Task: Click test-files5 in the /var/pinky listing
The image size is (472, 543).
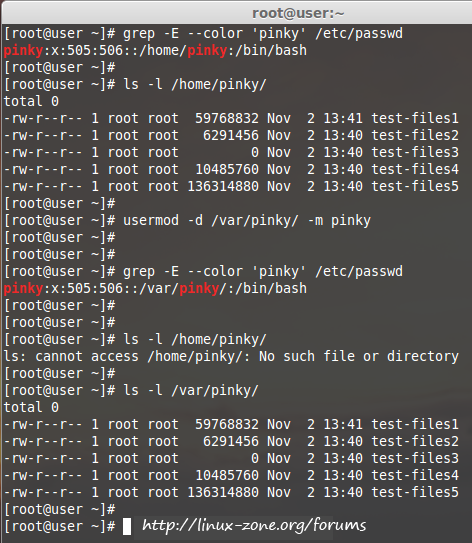Action: (x=415, y=492)
